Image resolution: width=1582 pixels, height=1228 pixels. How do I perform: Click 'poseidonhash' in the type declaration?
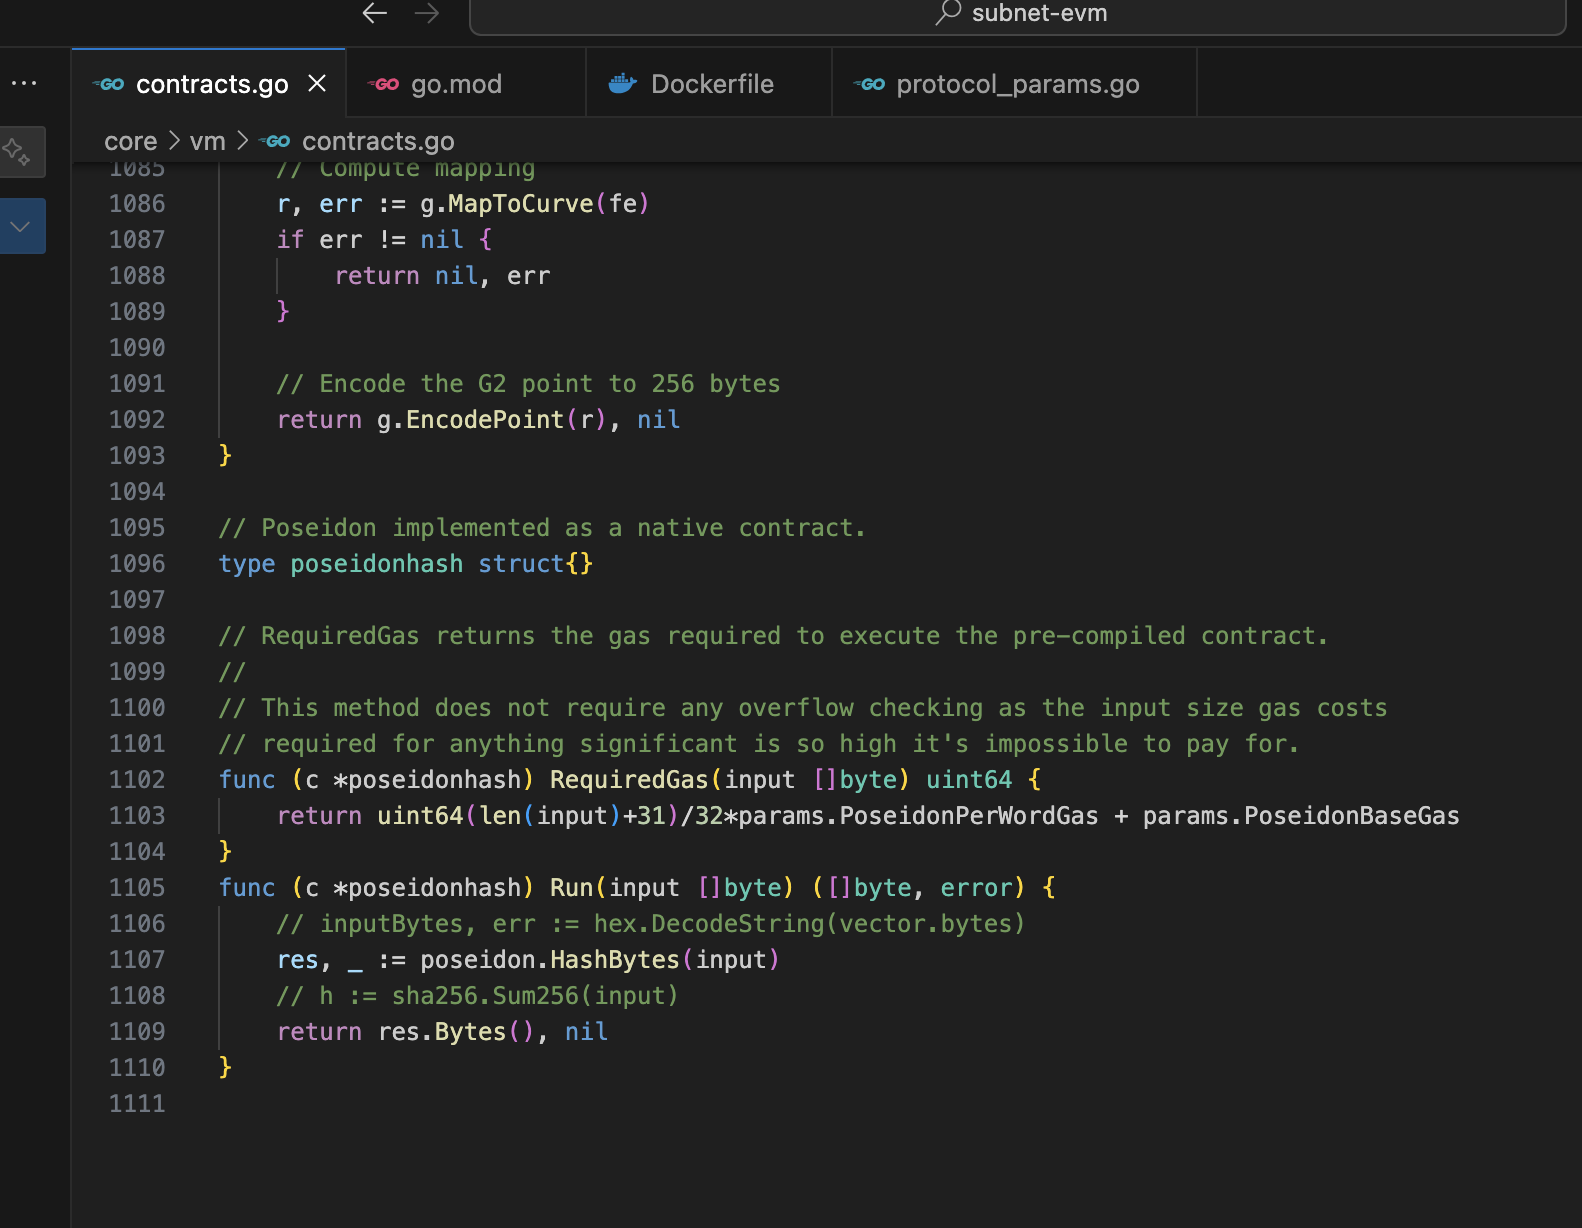click(x=377, y=564)
